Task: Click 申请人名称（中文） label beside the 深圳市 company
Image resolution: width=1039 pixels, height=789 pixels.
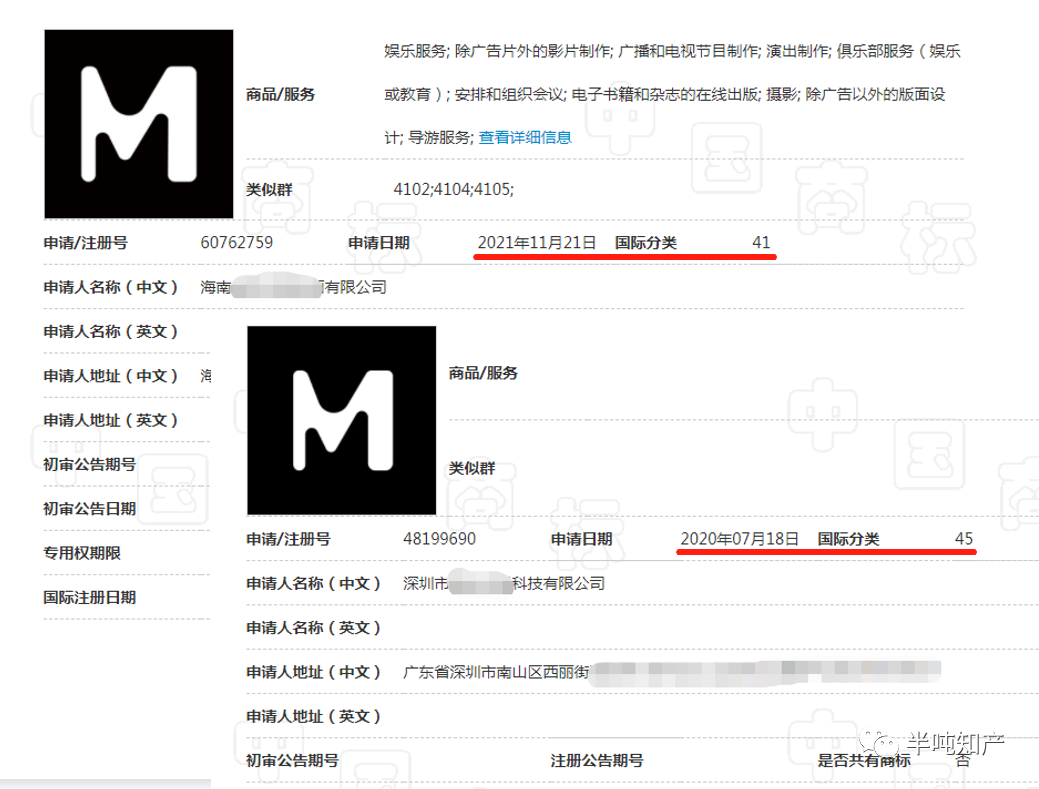Action: 313,583
